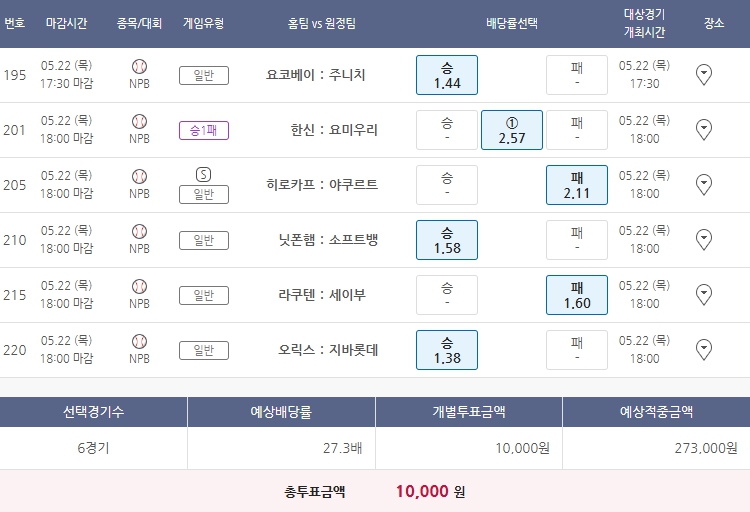The width and height of the screenshot is (750, 512).
Task: Select the 패 option for match 195
Action: point(577,75)
